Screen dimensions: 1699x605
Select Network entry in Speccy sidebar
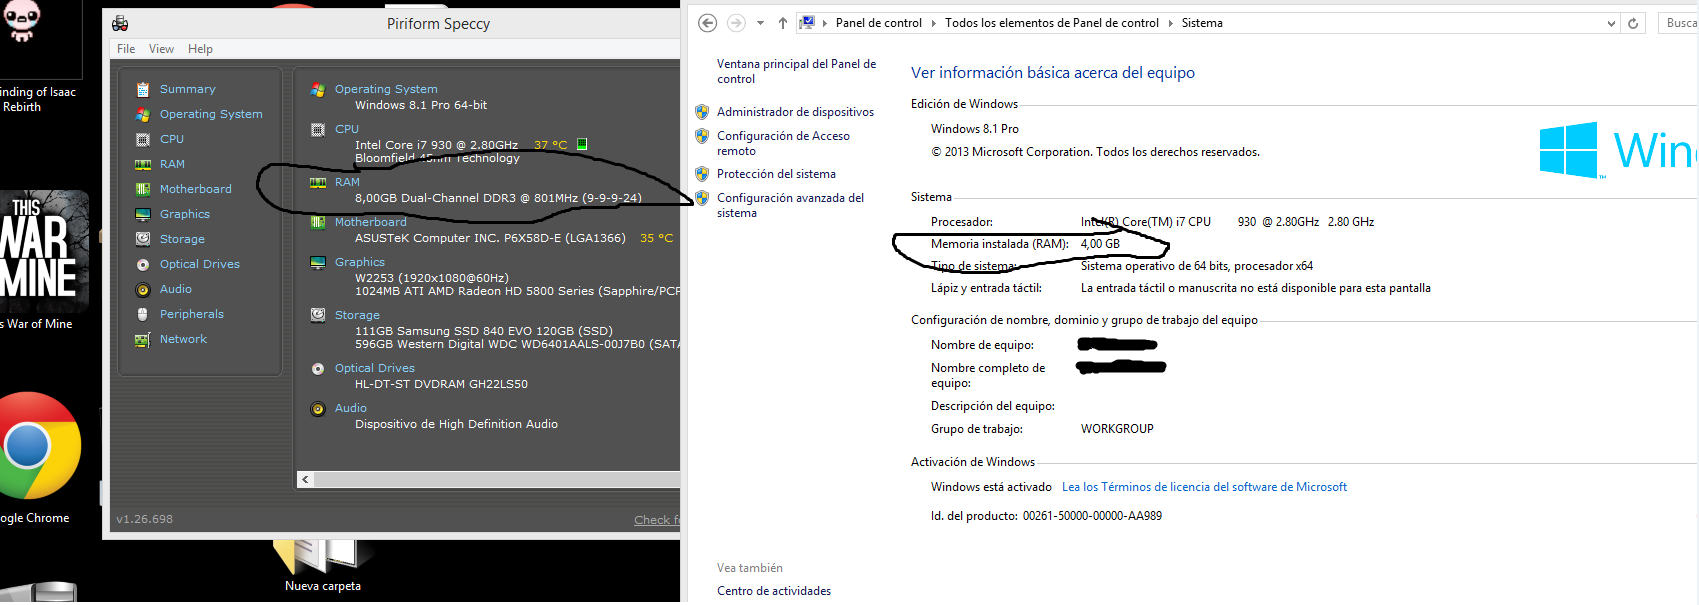coord(184,339)
